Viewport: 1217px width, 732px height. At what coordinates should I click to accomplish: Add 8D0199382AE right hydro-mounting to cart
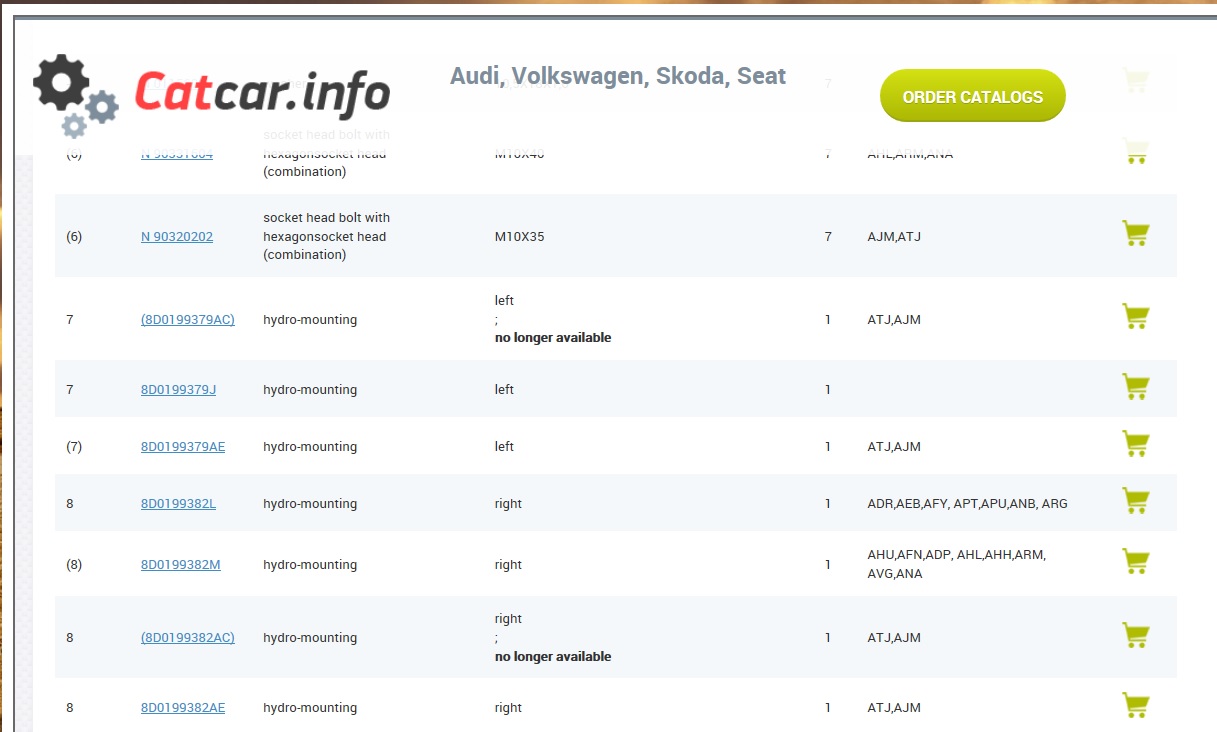click(1135, 705)
